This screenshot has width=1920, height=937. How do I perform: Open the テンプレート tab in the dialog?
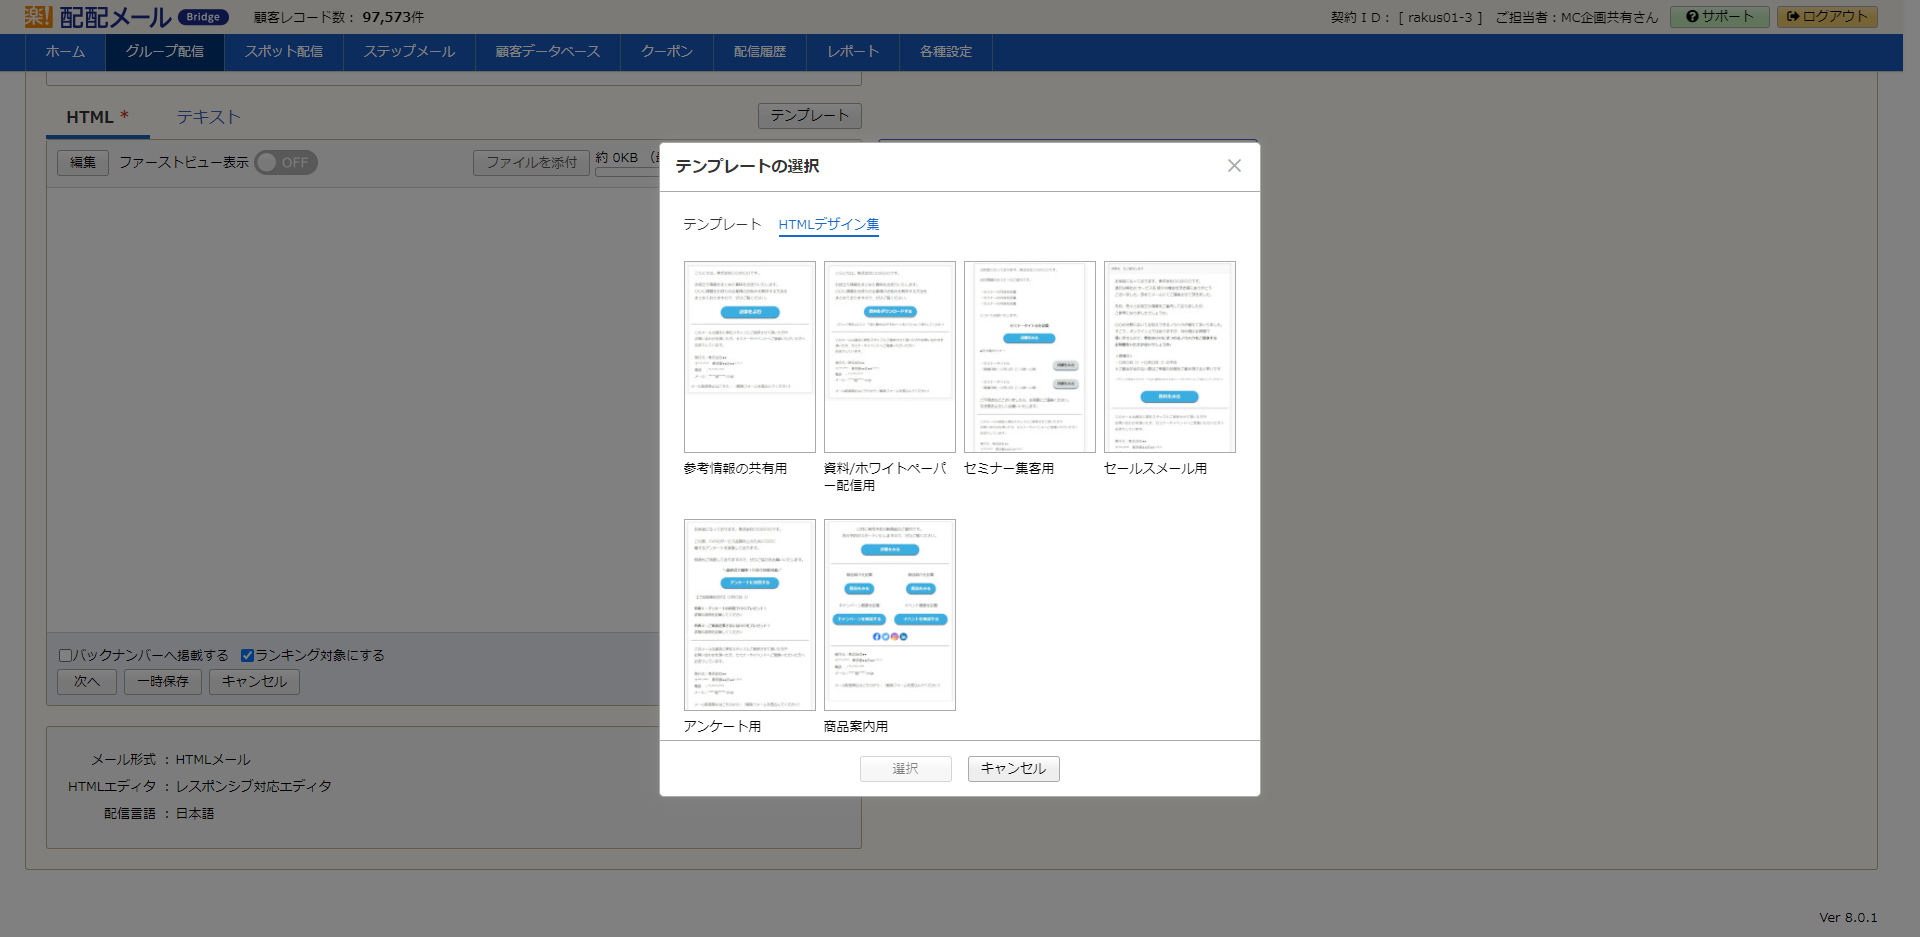[x=720, y=225]
